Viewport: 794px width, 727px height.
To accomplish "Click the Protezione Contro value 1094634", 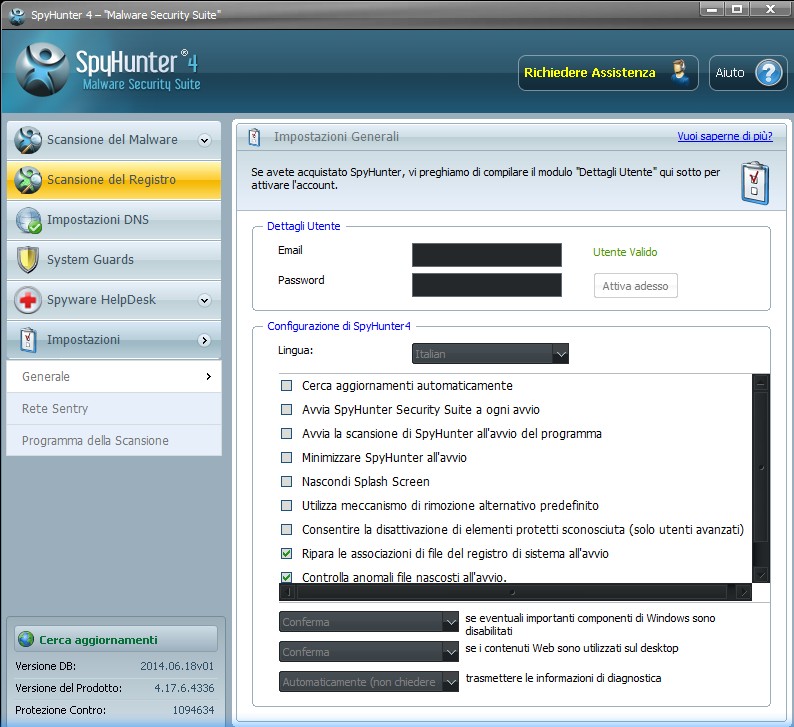I will click(193, 710).
